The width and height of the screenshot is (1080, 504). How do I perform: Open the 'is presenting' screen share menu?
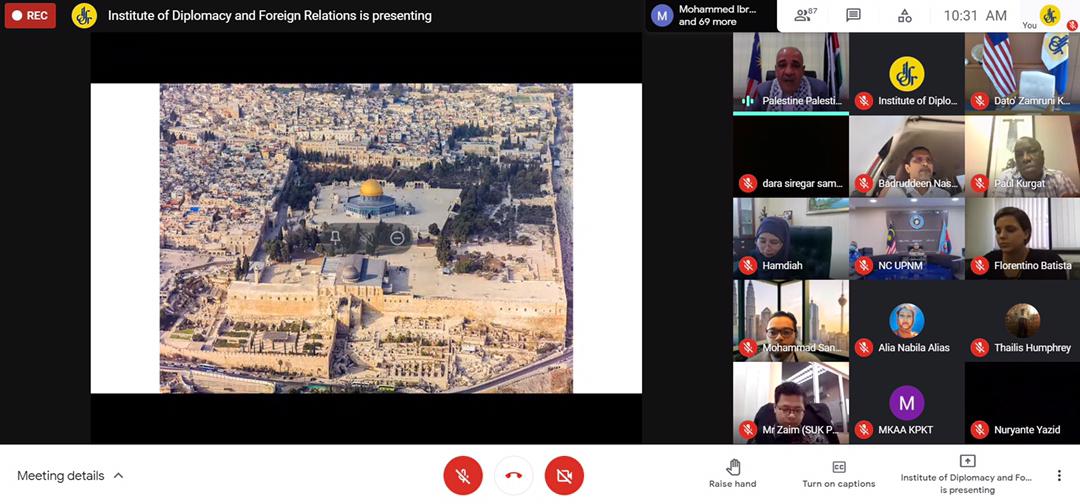(966, 474)
